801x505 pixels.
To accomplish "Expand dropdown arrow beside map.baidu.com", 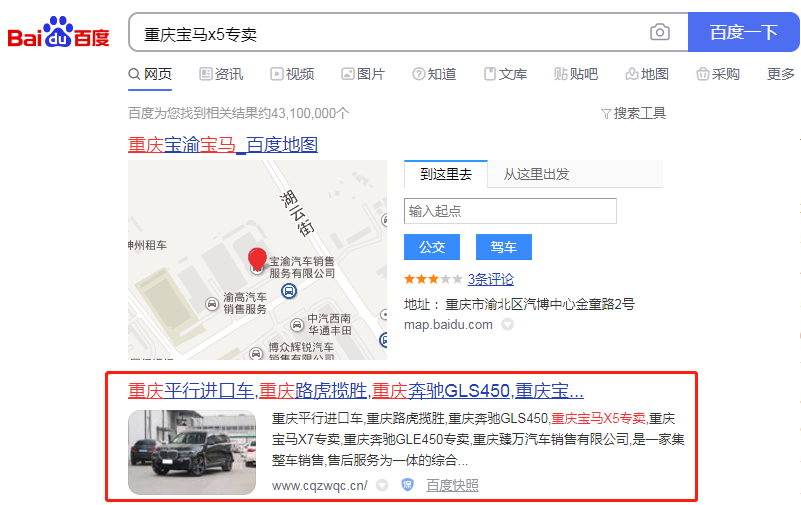I will tap(507, 324).
